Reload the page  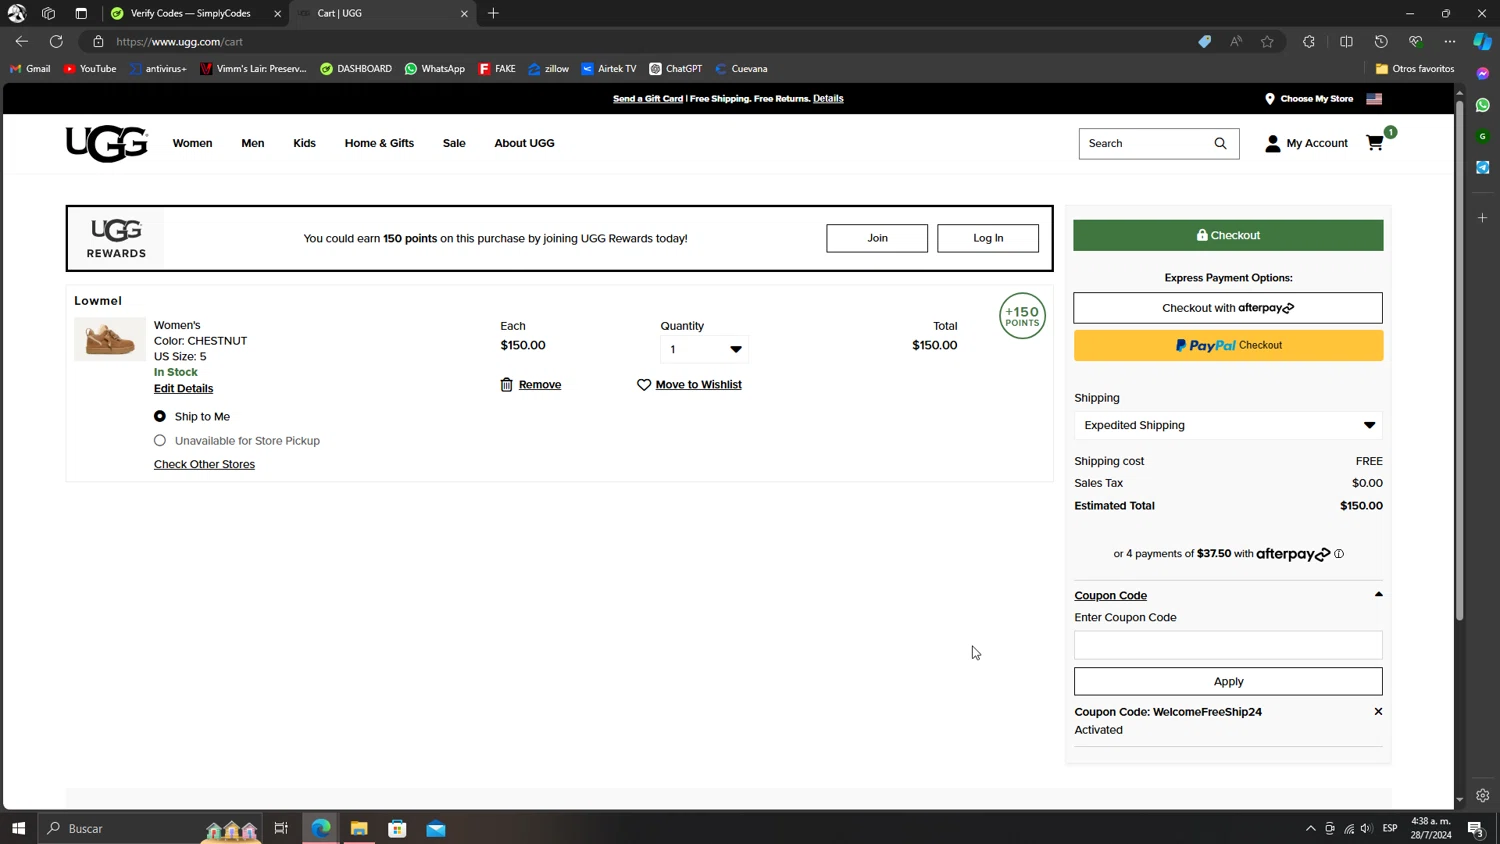[x=56, y=41]
